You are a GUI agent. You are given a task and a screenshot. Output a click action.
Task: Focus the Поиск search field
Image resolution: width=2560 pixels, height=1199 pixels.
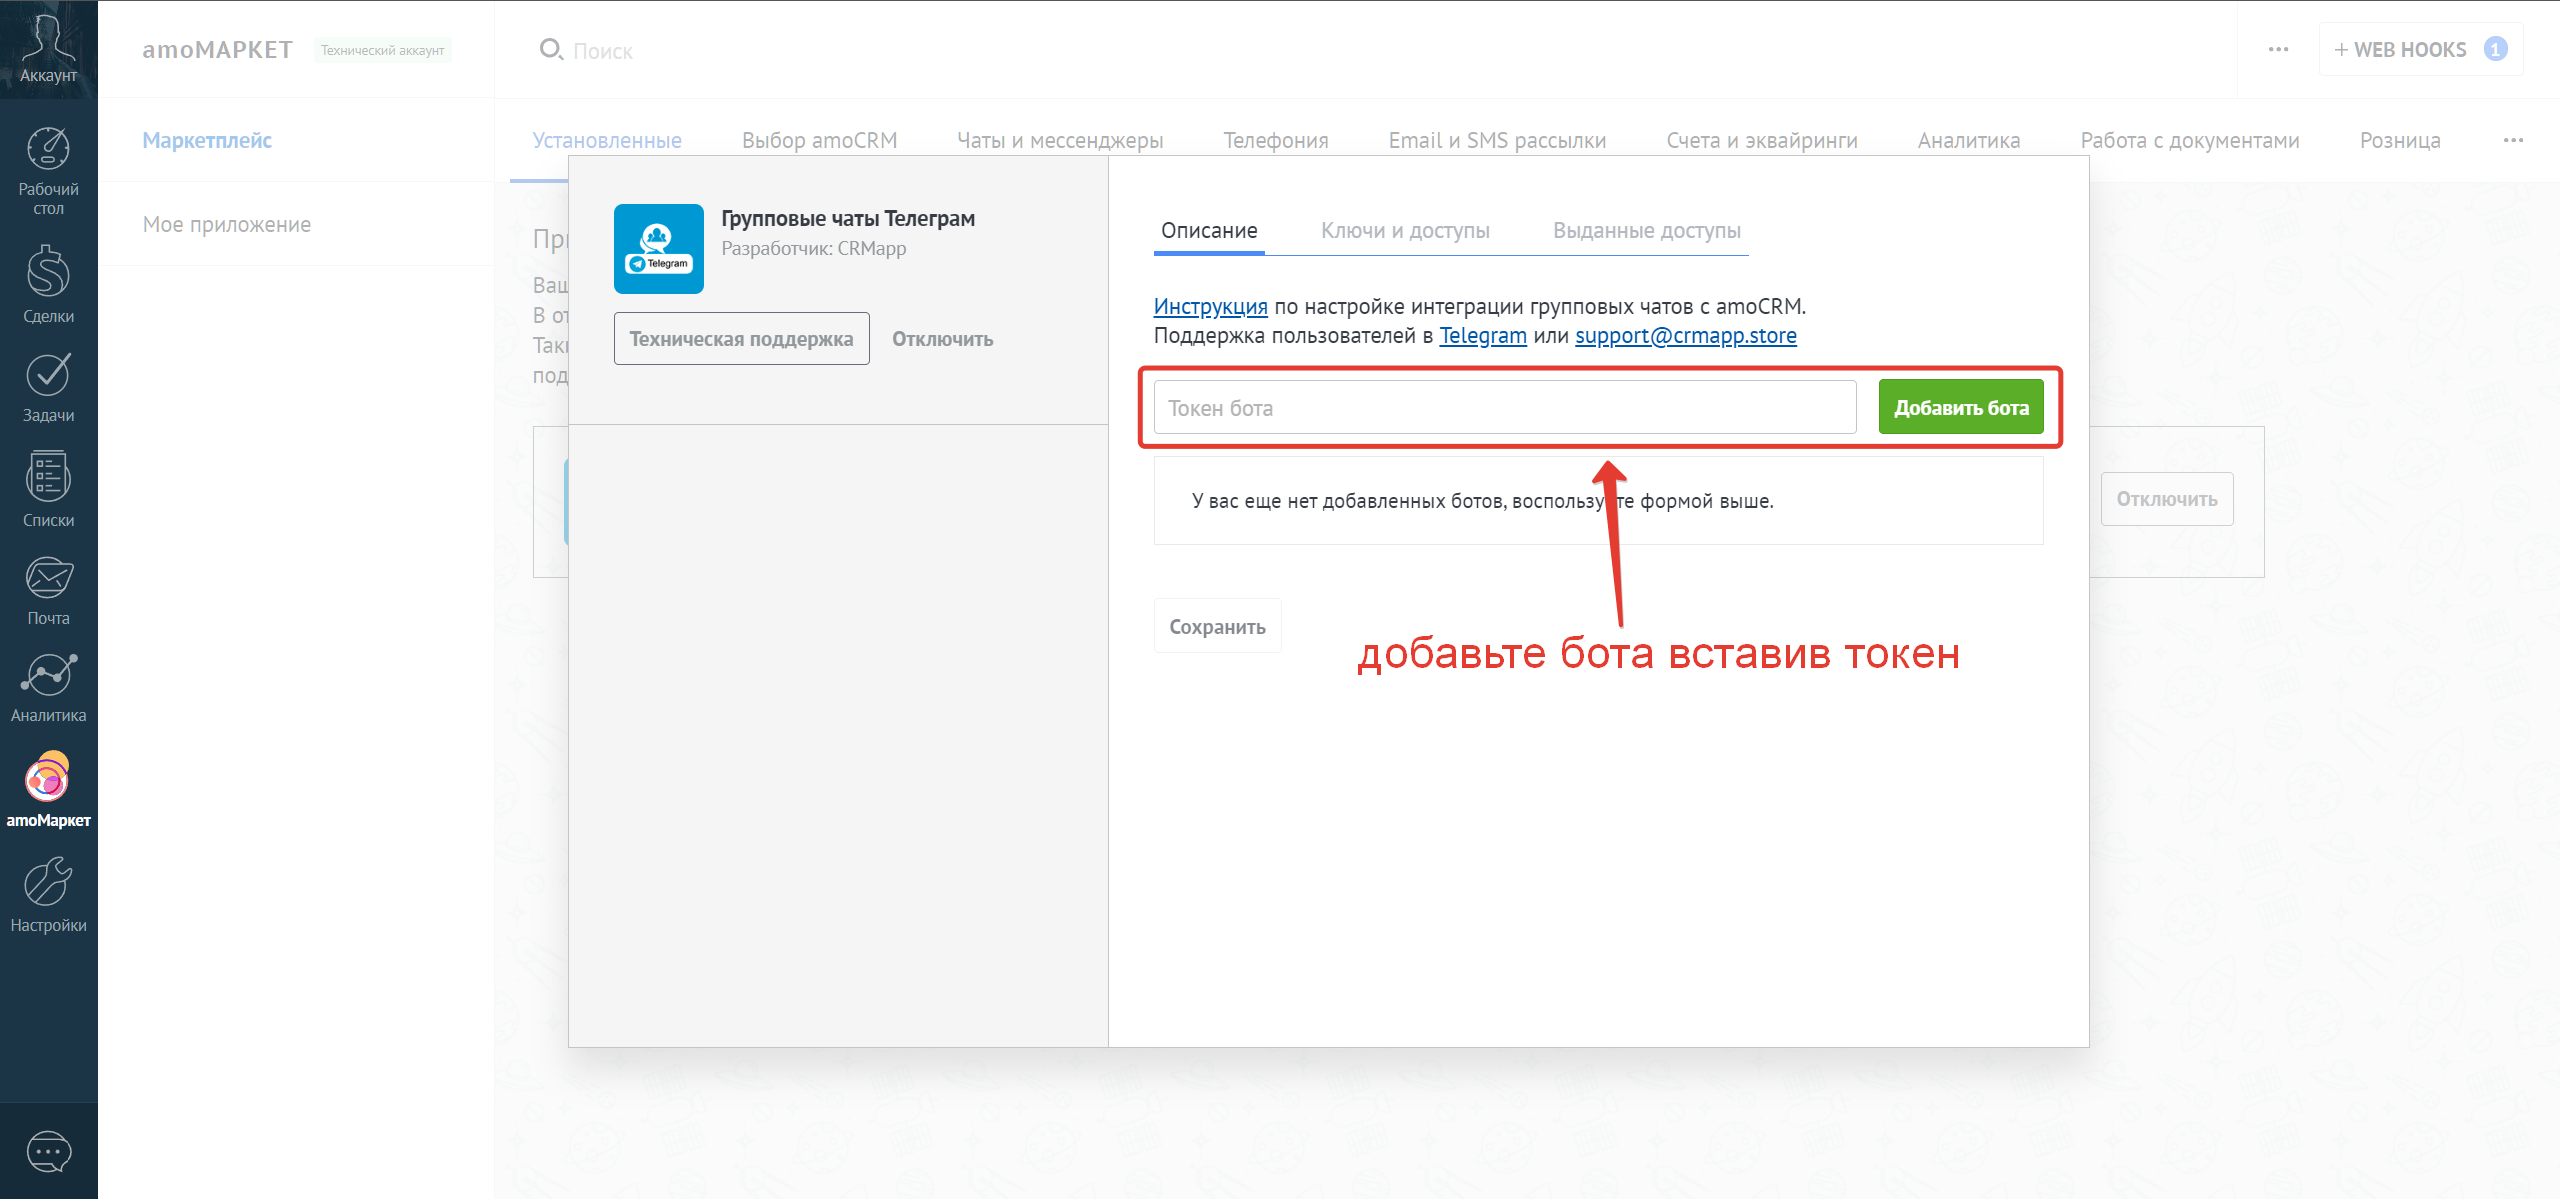point(603,51)
